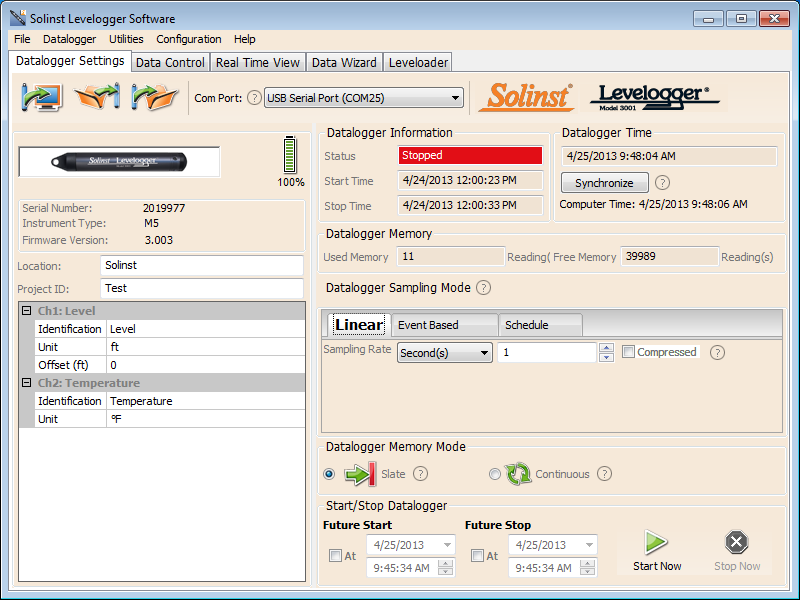The image size is (800, 614).
Task: Open the Configuration menu
Action: 189,39
